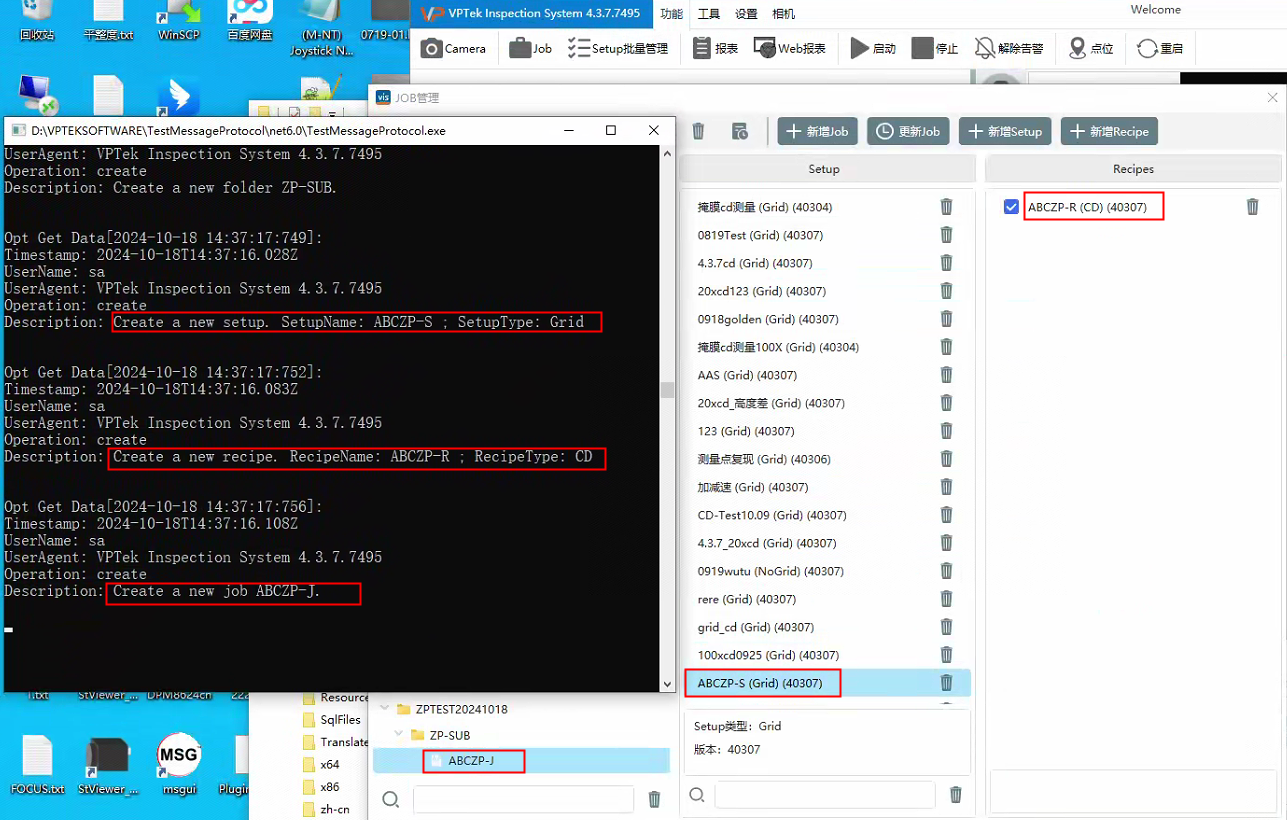This screenshot has height=820, width=1287.
Task: Open the Web报表 toolbar item
Action: 790,48
